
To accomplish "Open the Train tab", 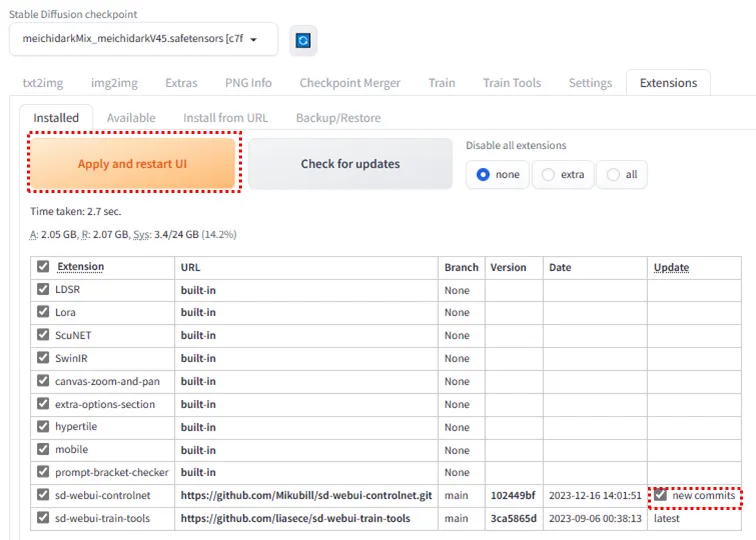I will (x=442, y=83).
